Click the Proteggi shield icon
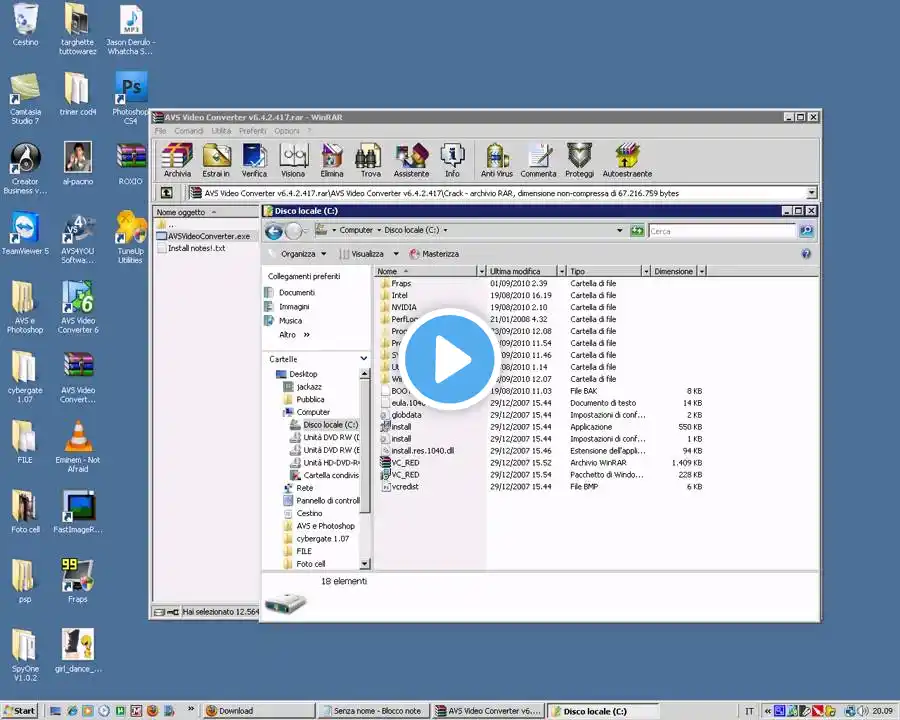The width and height of the screenshot is (900, 720). point(579,160)
